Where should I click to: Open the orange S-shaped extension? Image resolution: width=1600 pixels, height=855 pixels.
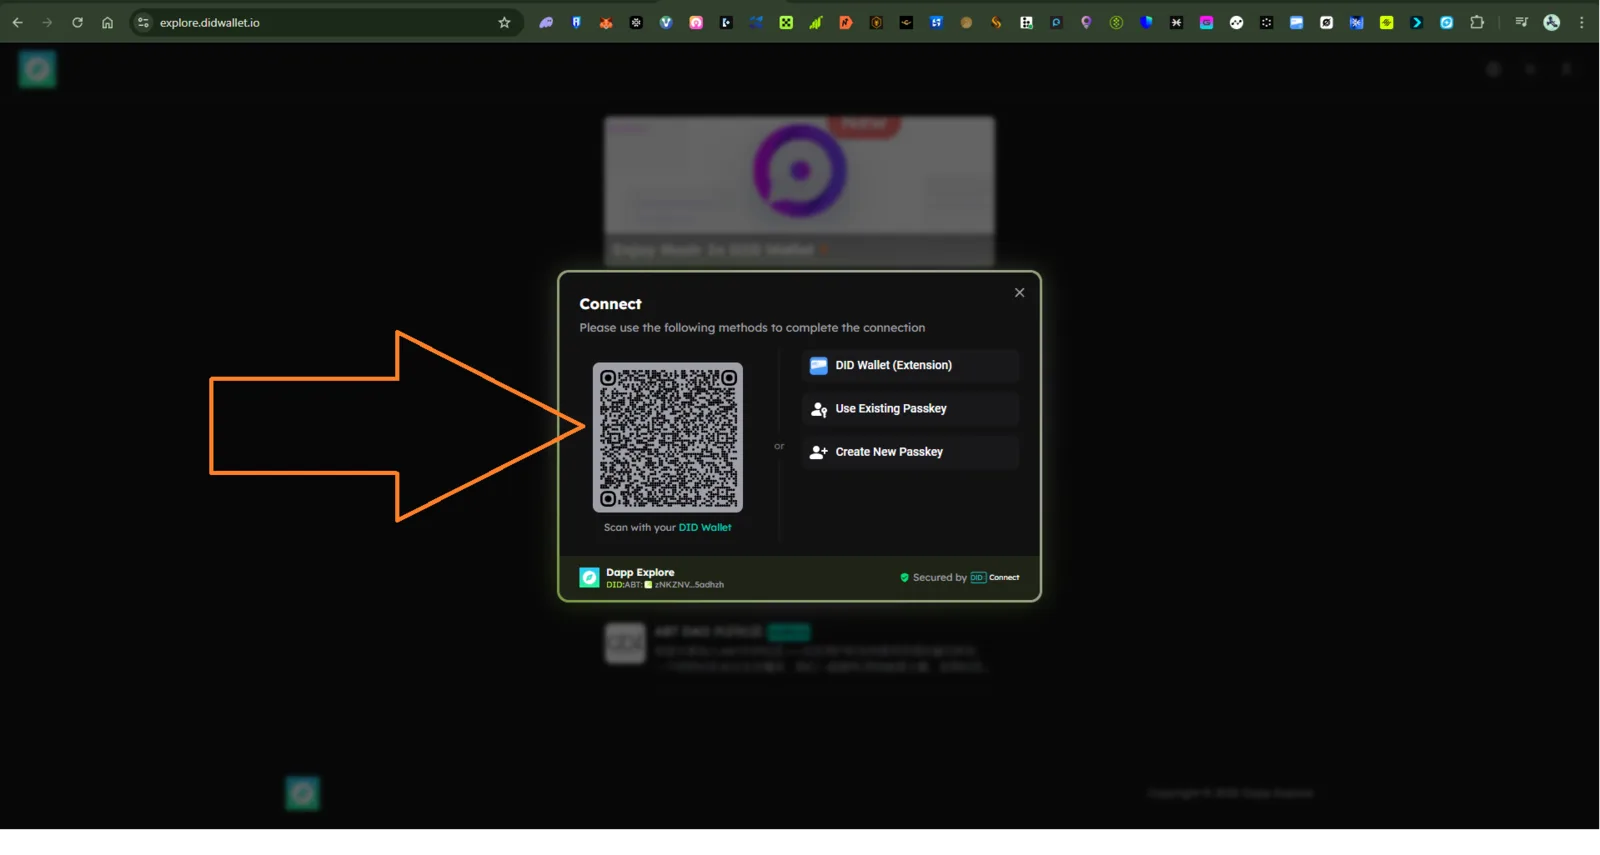(996, 23)
